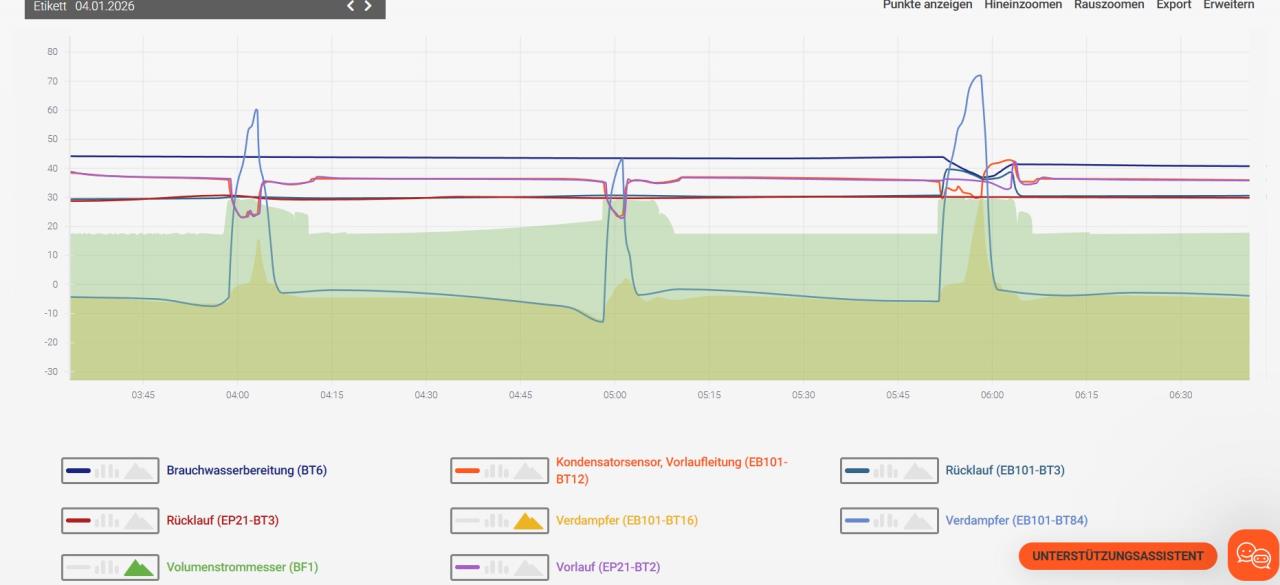The image size is (1280, 585).
Task: Click Punkte anzeigen in chart menu
Action: tap(927, 5)
